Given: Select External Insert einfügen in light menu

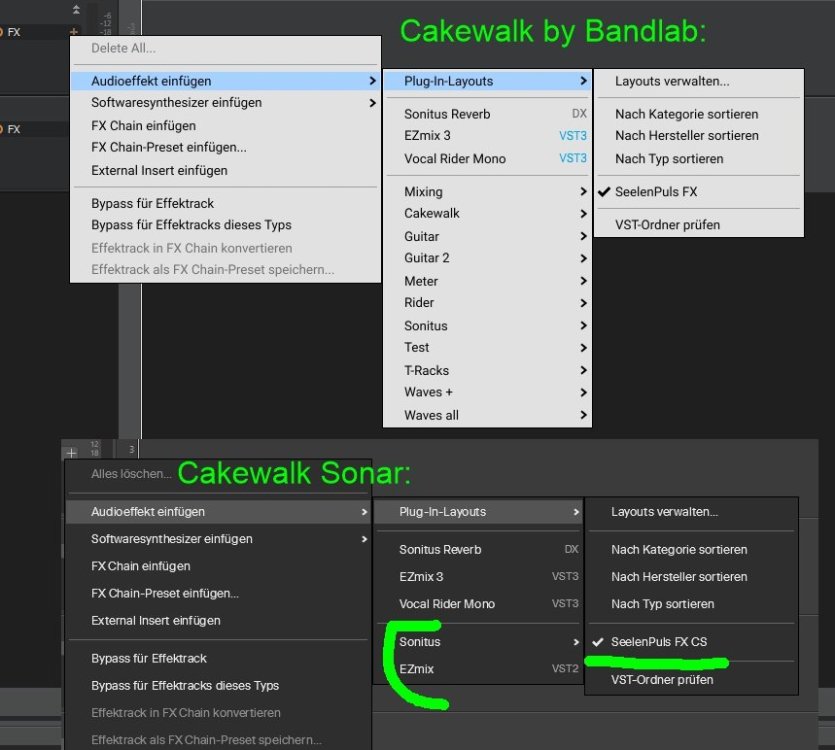Looking at the screenshot, I should point(225,170).
